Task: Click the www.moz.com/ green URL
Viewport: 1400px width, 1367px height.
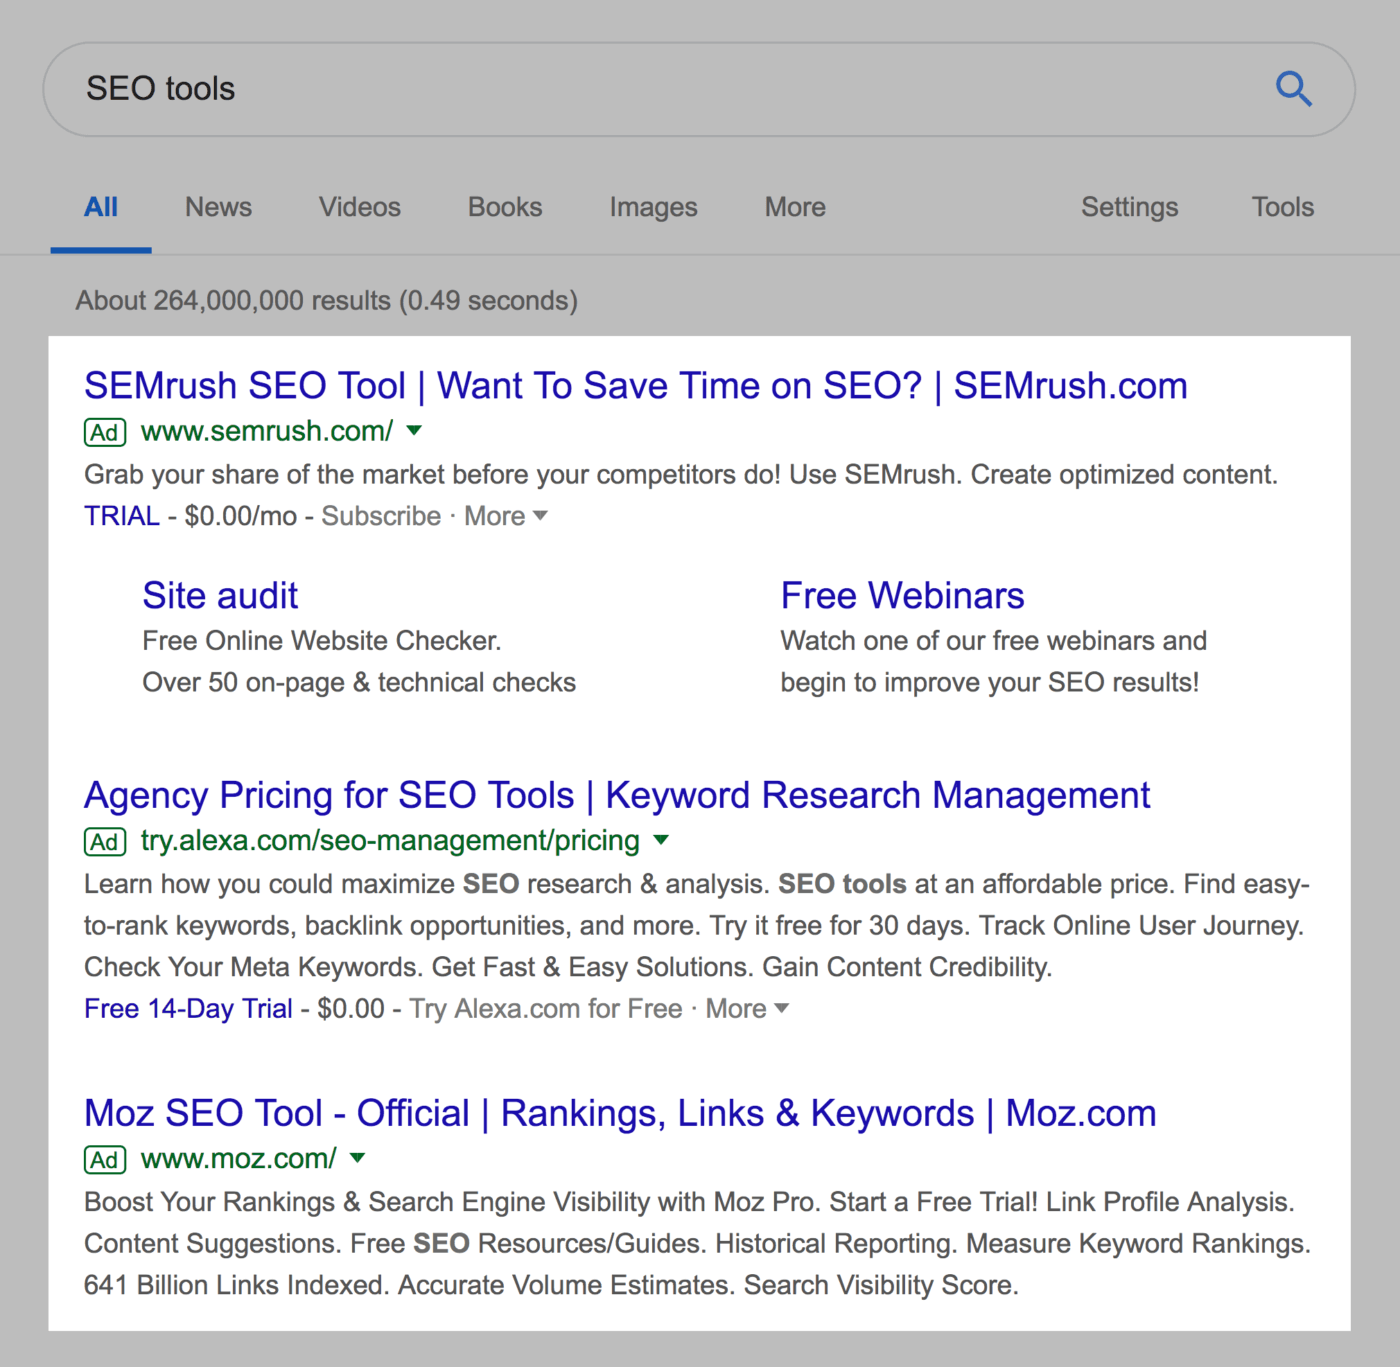Action: 239,1159
